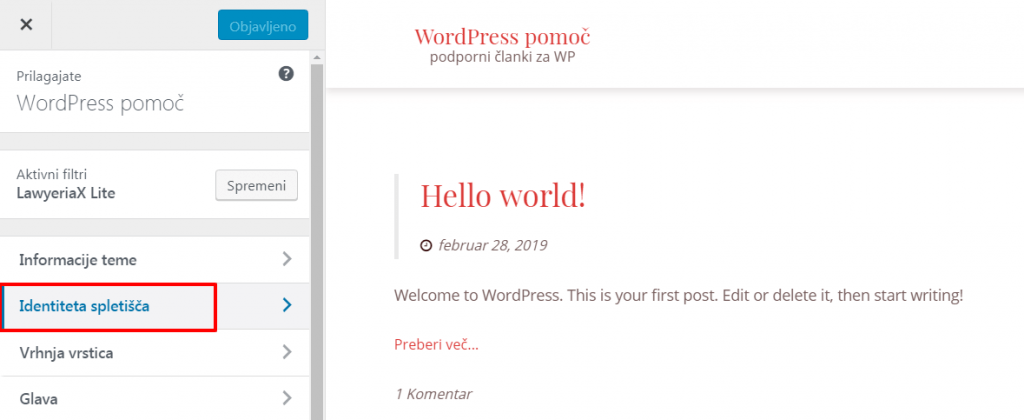Click the sidebar scrollbar up arrow
This screenshot has height=420, width=1024.
317,57
